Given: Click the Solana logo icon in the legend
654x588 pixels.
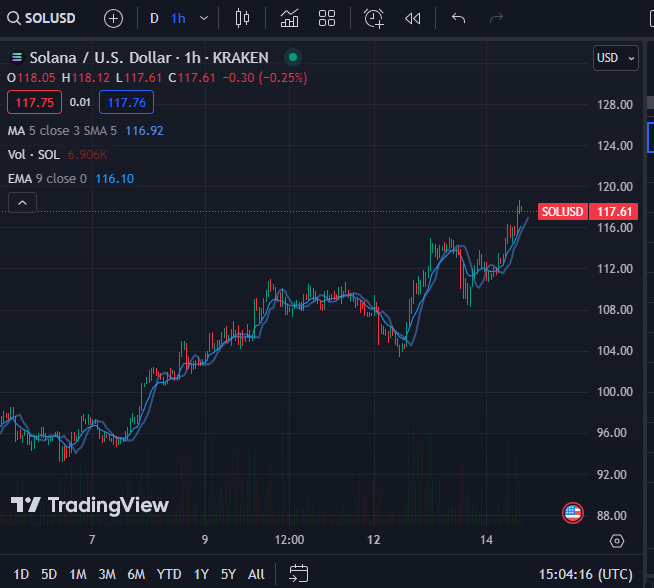Looking at the screenshot, I should pyautogui.click(x=17, y=57).
